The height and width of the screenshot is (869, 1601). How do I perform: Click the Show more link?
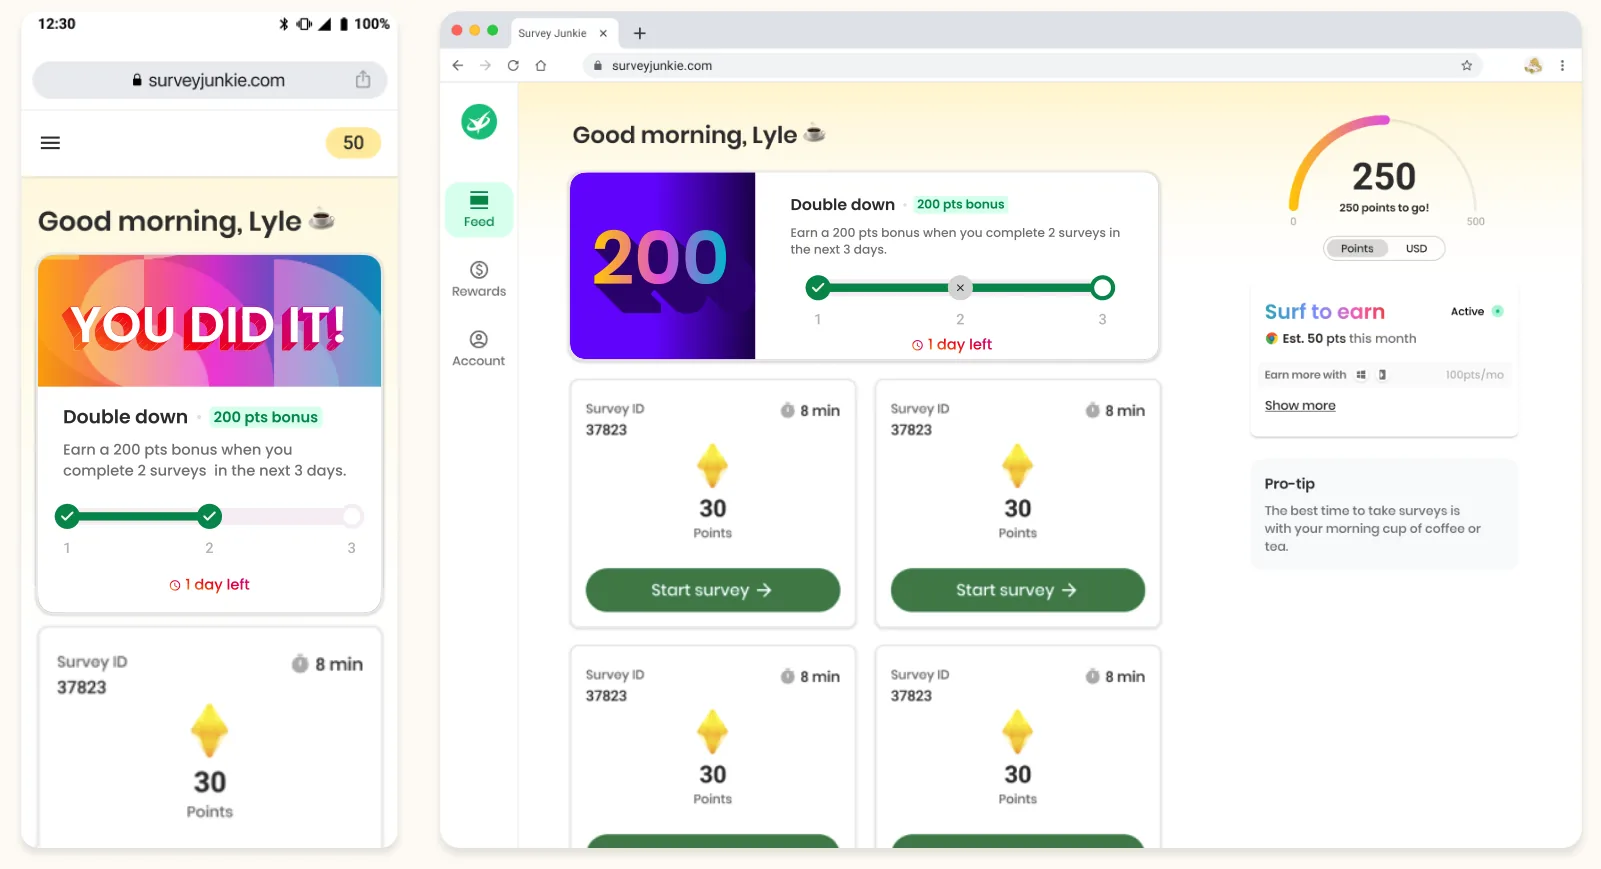click(x=1300, y=405)
